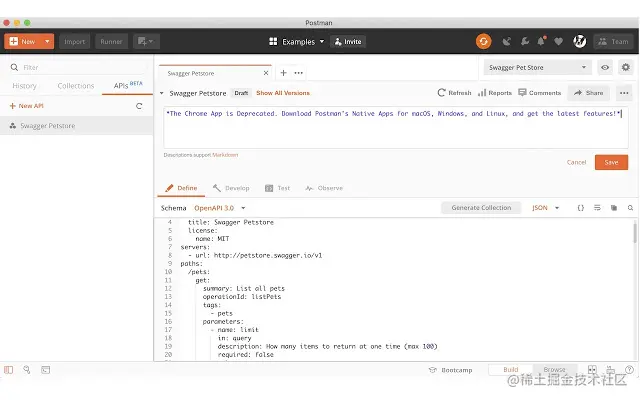Click Show All Versions link
This screenshot has width=640, height=400.
[283, 93]
